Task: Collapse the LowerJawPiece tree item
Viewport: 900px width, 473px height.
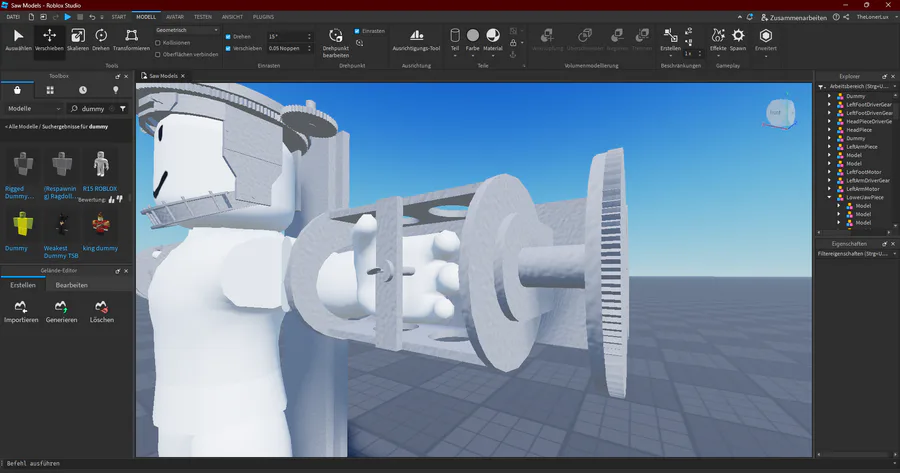Action: click(829, 197)
